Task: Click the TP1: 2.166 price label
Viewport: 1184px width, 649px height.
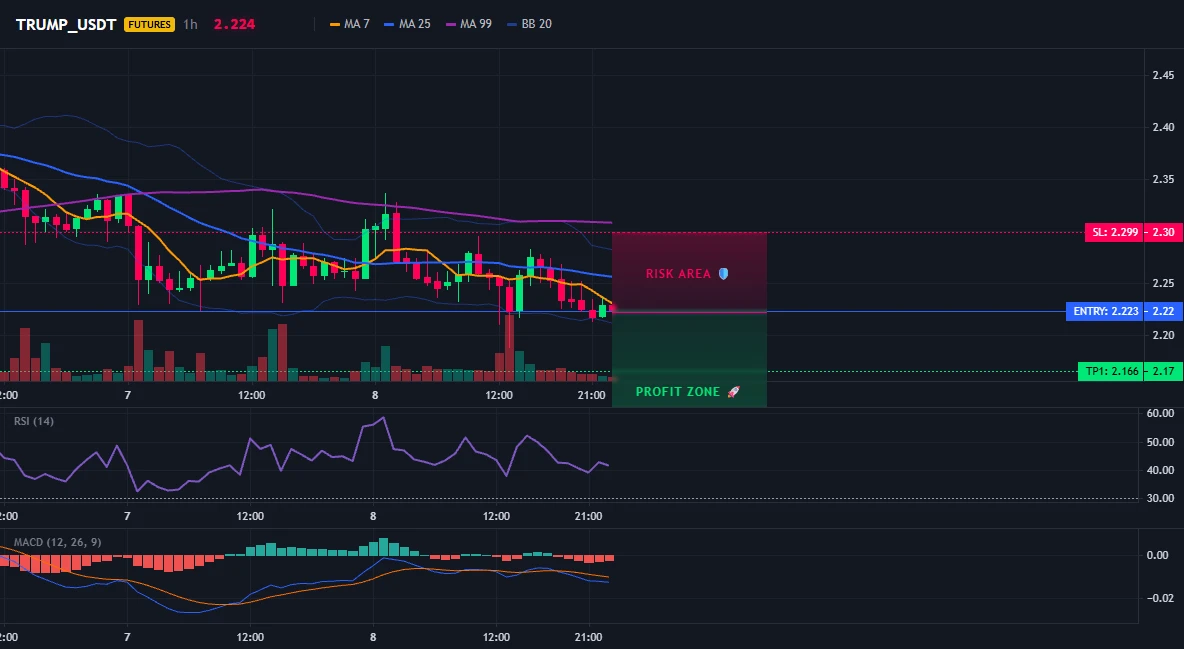Action: click(1112, 371)
